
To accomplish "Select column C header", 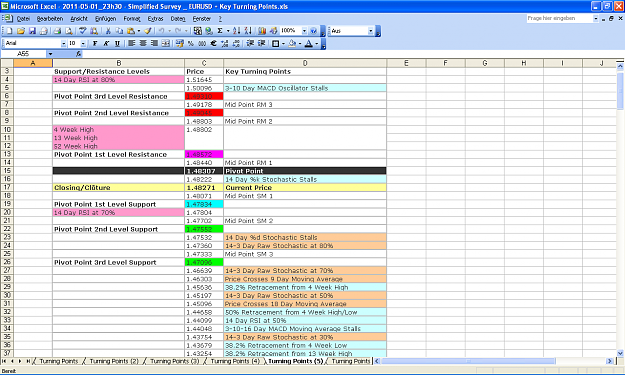I will (x=204, y=63).
